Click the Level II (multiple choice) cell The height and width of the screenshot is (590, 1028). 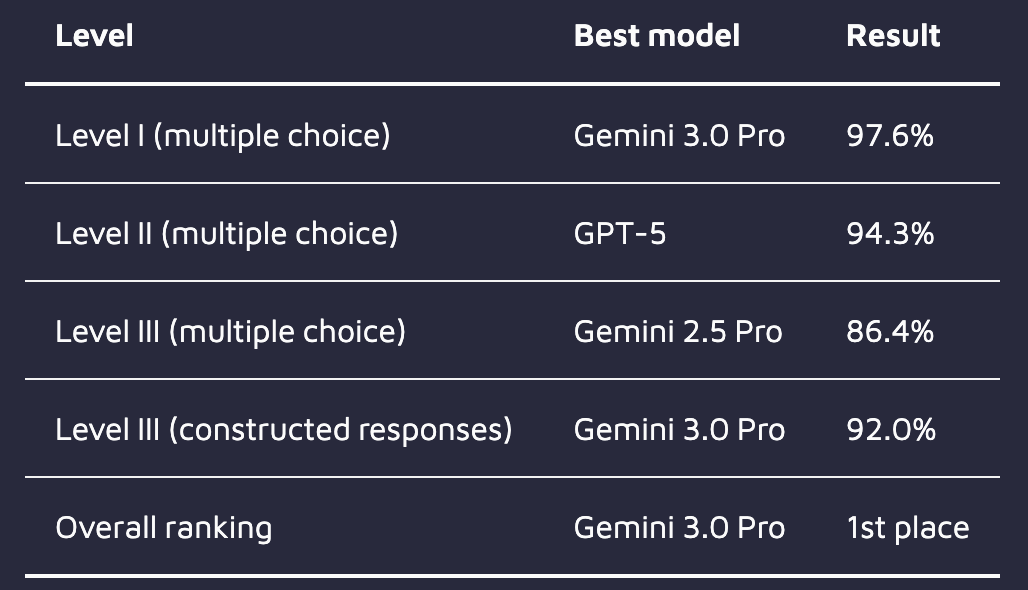pyautogui.click(x=226, y=233)
